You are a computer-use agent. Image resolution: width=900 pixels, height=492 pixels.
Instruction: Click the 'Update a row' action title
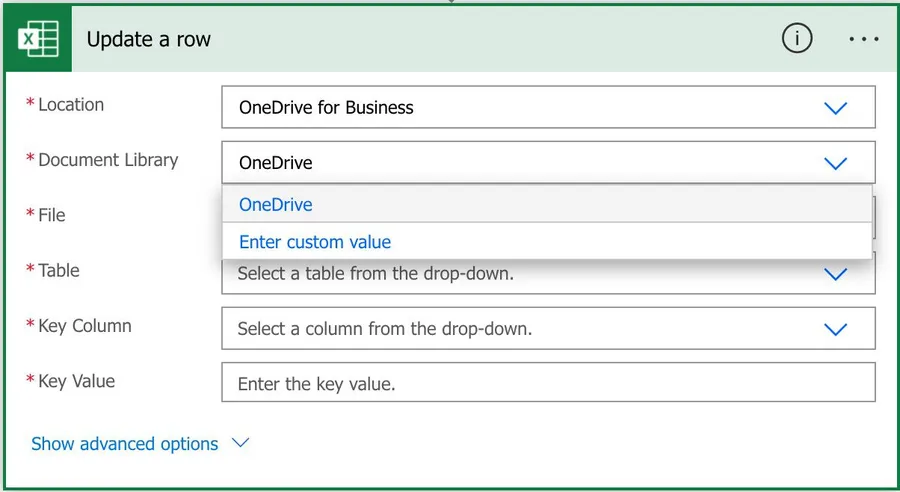coord(149,40)
